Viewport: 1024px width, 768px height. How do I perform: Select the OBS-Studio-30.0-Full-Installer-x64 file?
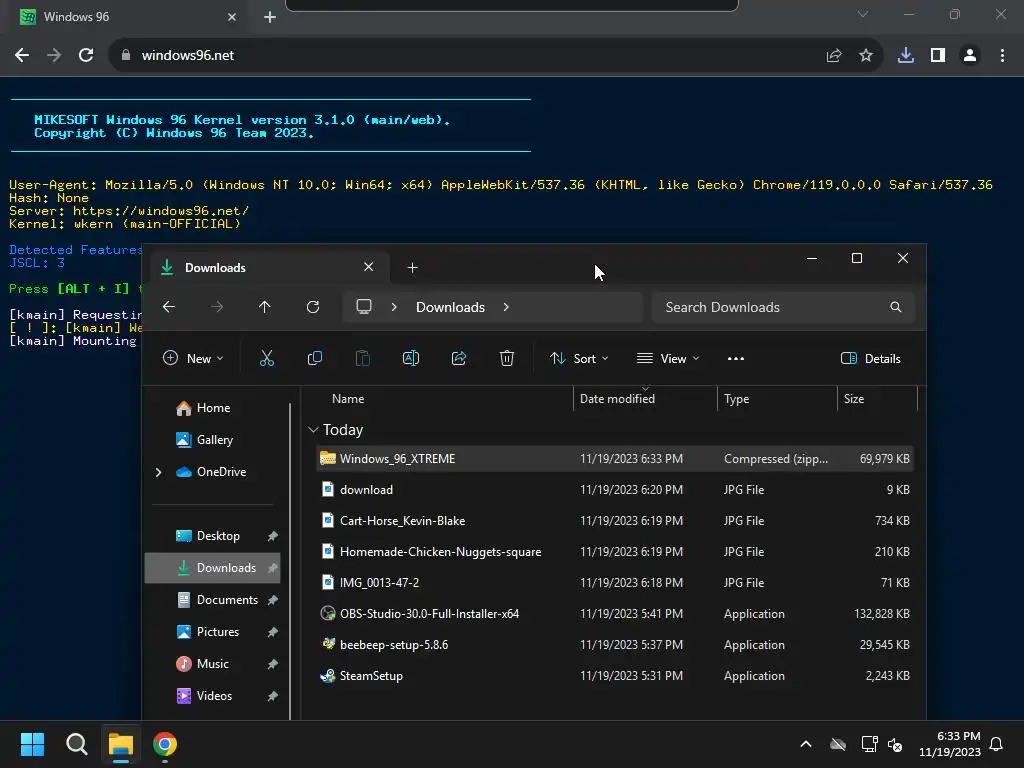point(615,614)
